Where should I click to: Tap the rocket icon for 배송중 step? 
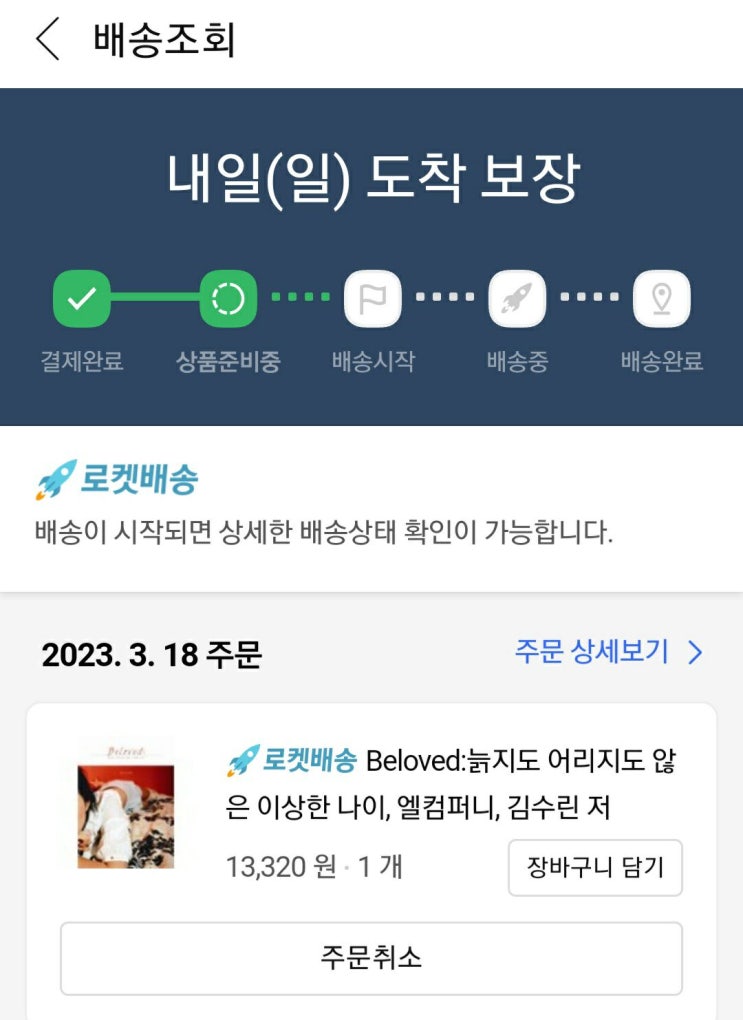click(517, 299)
